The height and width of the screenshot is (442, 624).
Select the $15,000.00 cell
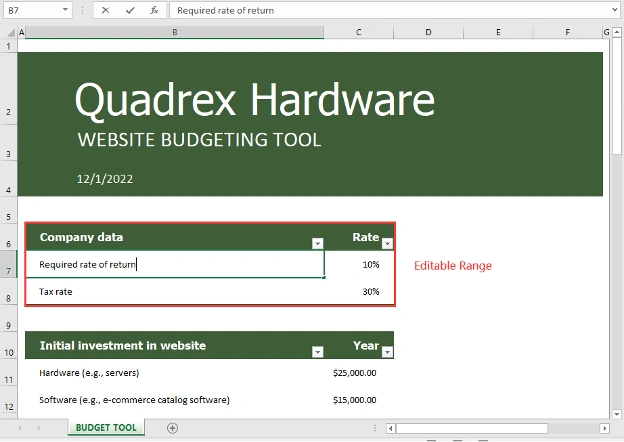tap(359, 400)
